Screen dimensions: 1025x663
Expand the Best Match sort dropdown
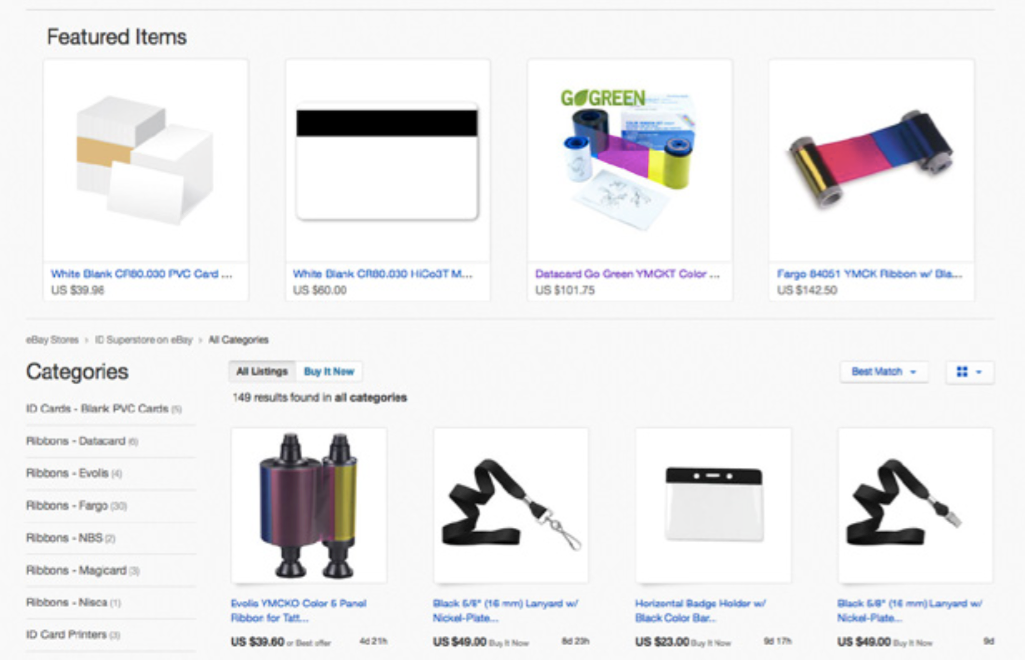tap(884, 372)
